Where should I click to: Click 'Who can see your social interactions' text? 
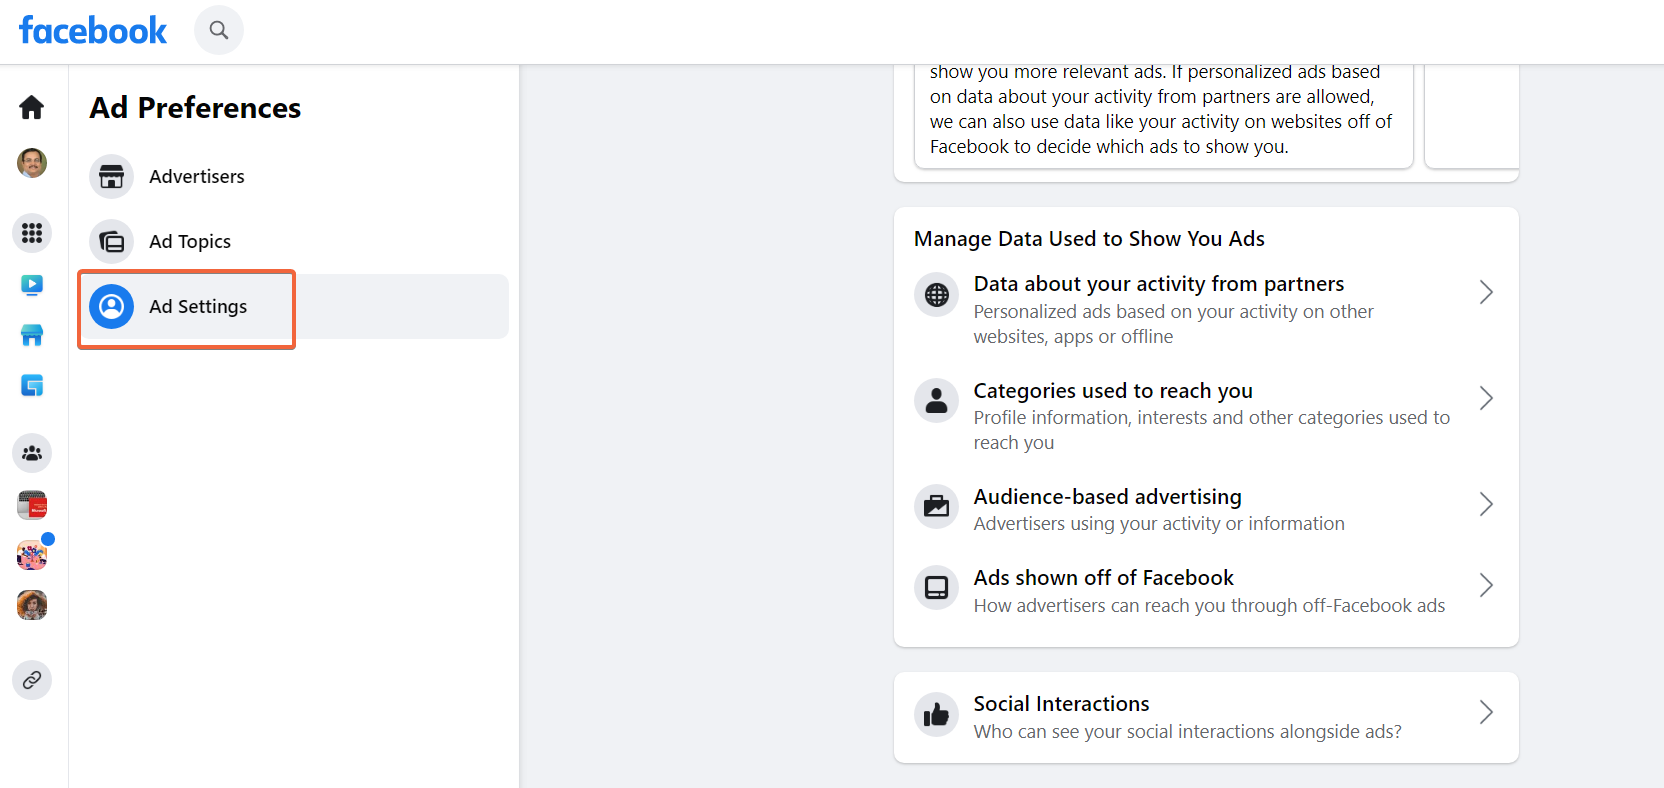[x=1187, y=732]
